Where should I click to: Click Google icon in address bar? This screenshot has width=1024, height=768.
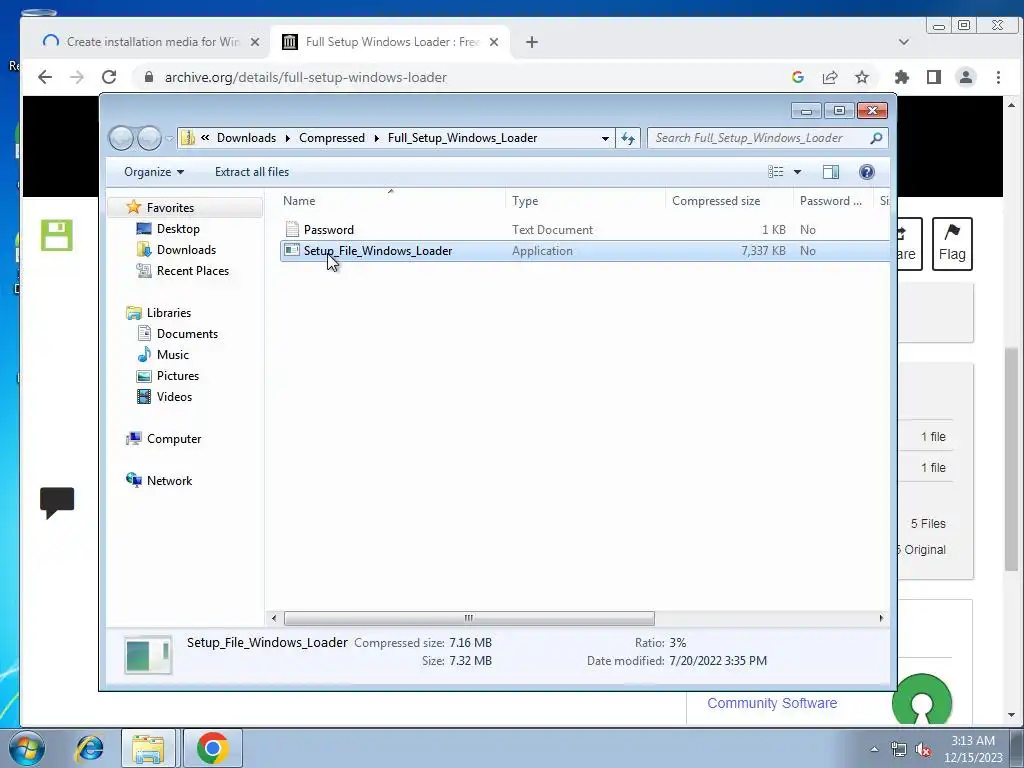[x=797, y=77]
